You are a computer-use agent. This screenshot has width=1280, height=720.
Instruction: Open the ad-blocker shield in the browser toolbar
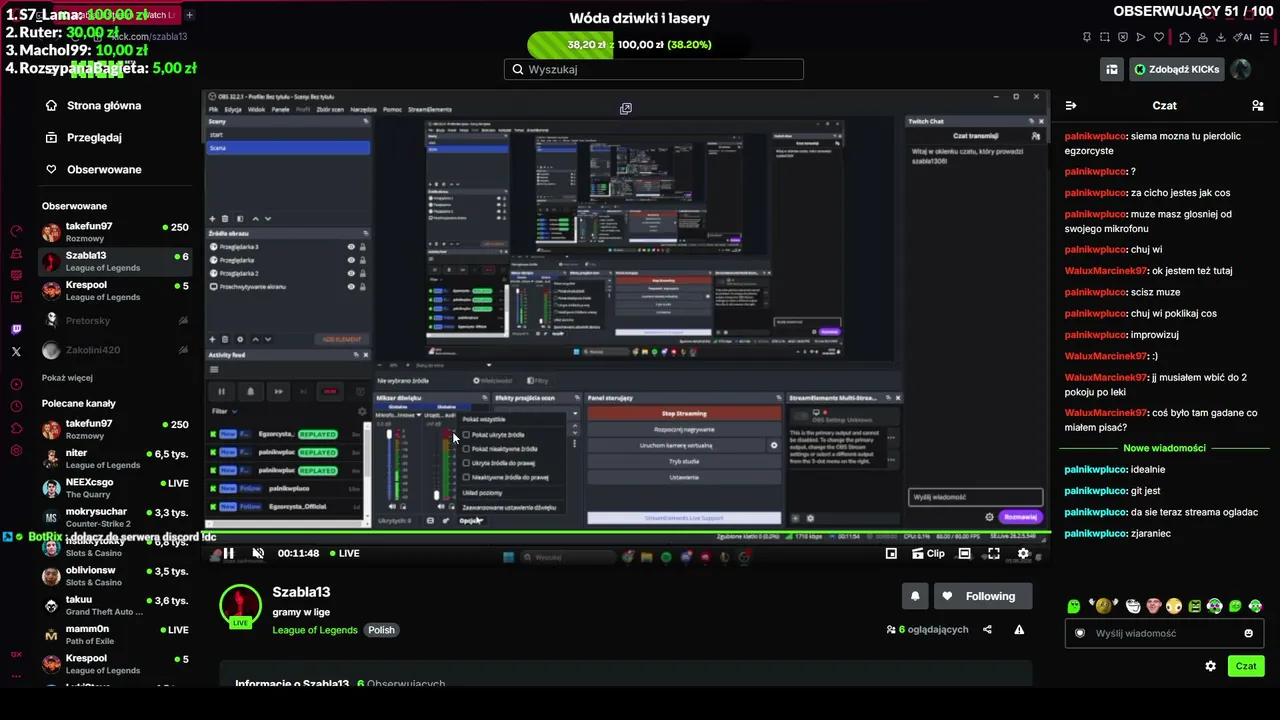coord(1123,37)
